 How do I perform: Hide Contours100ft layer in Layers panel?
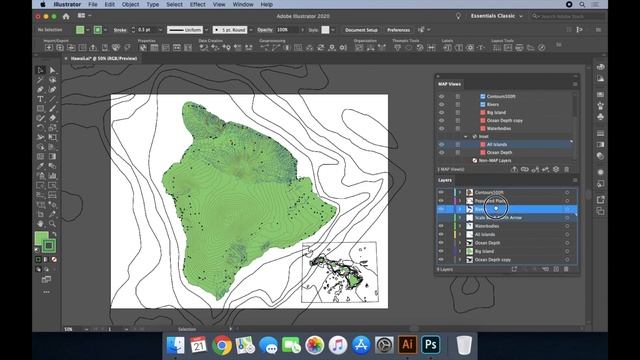(x=441, y=192)
